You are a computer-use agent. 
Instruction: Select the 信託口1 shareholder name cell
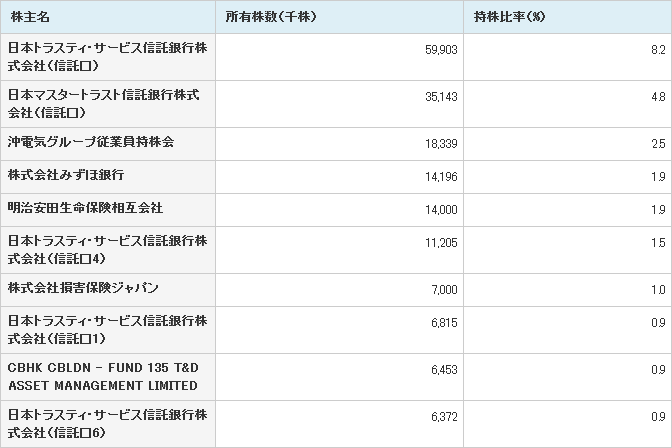point(108,330)
